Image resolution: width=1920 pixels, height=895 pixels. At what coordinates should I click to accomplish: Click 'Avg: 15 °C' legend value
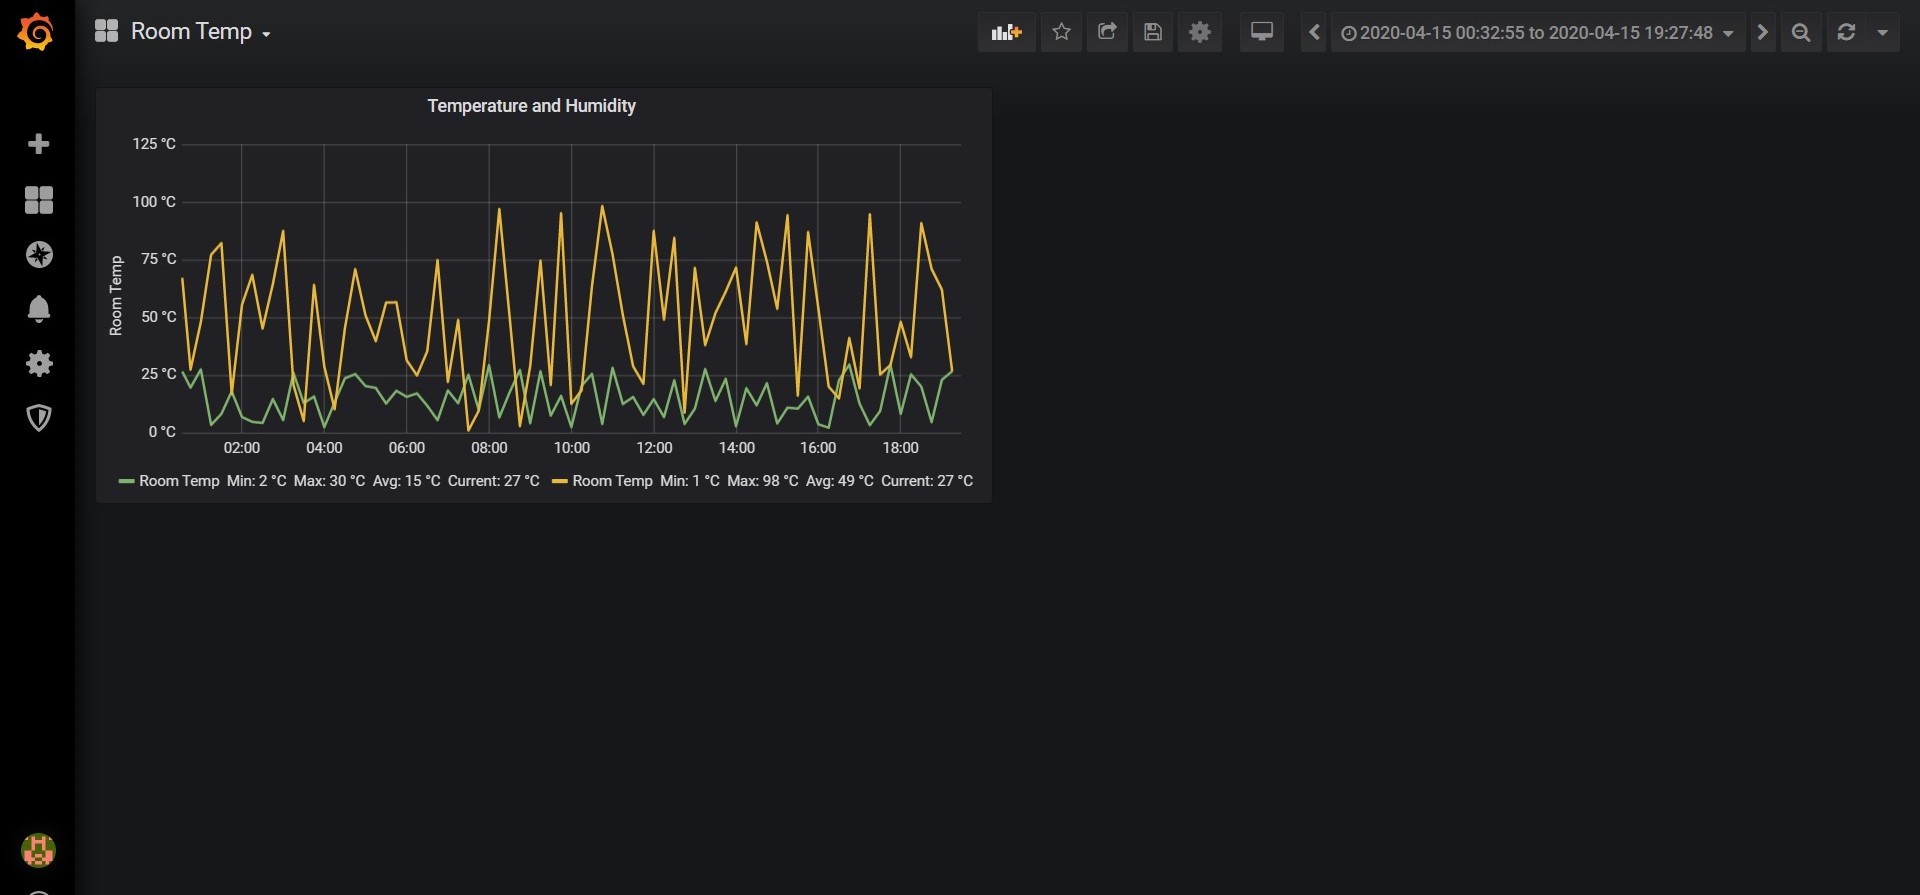pyautogui.click(x=406, y=481)
